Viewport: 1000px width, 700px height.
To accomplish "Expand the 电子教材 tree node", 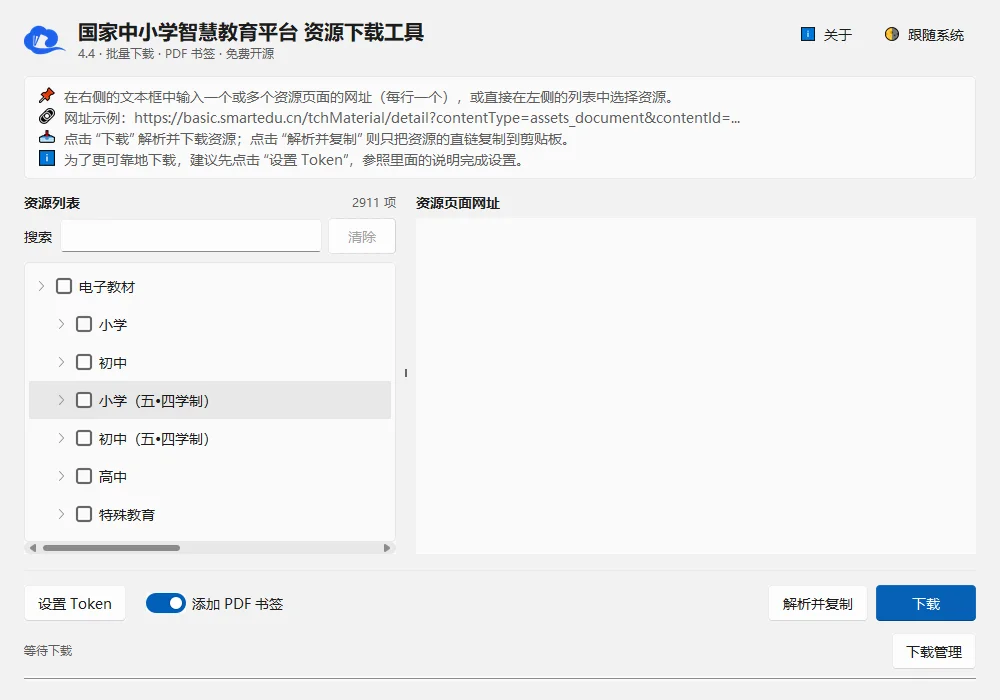I will (41, 286).
